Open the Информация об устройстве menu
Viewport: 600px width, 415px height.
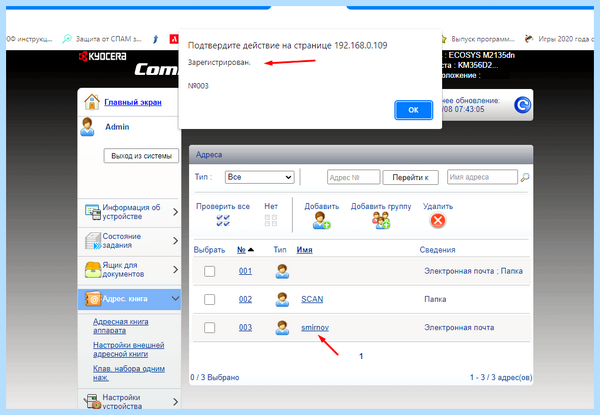tap(129, 212)
